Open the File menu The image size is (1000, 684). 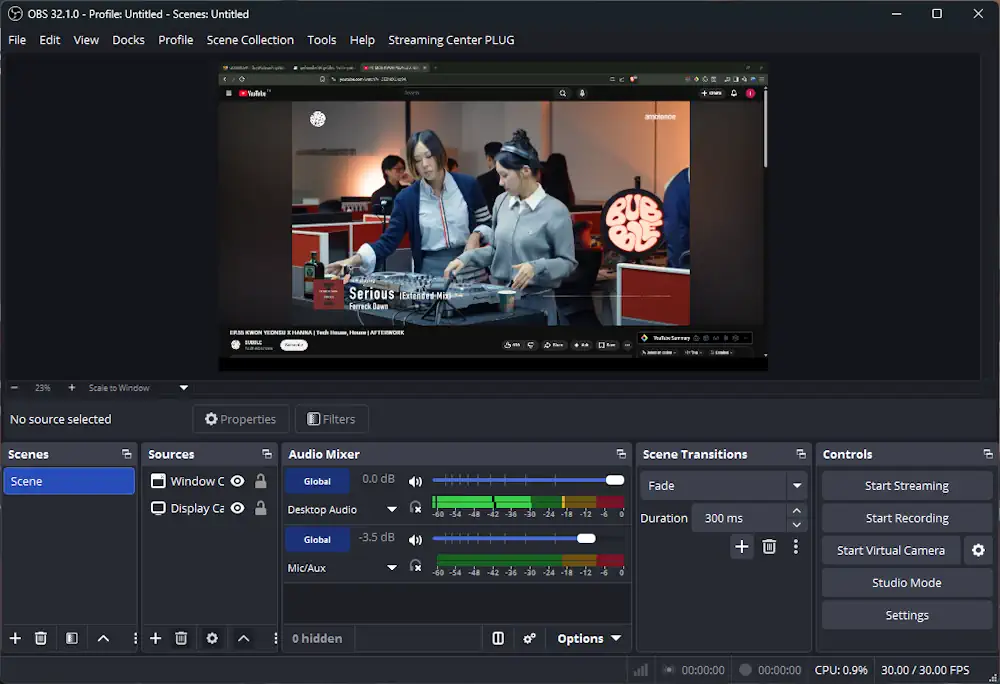[x=17, y=40]
